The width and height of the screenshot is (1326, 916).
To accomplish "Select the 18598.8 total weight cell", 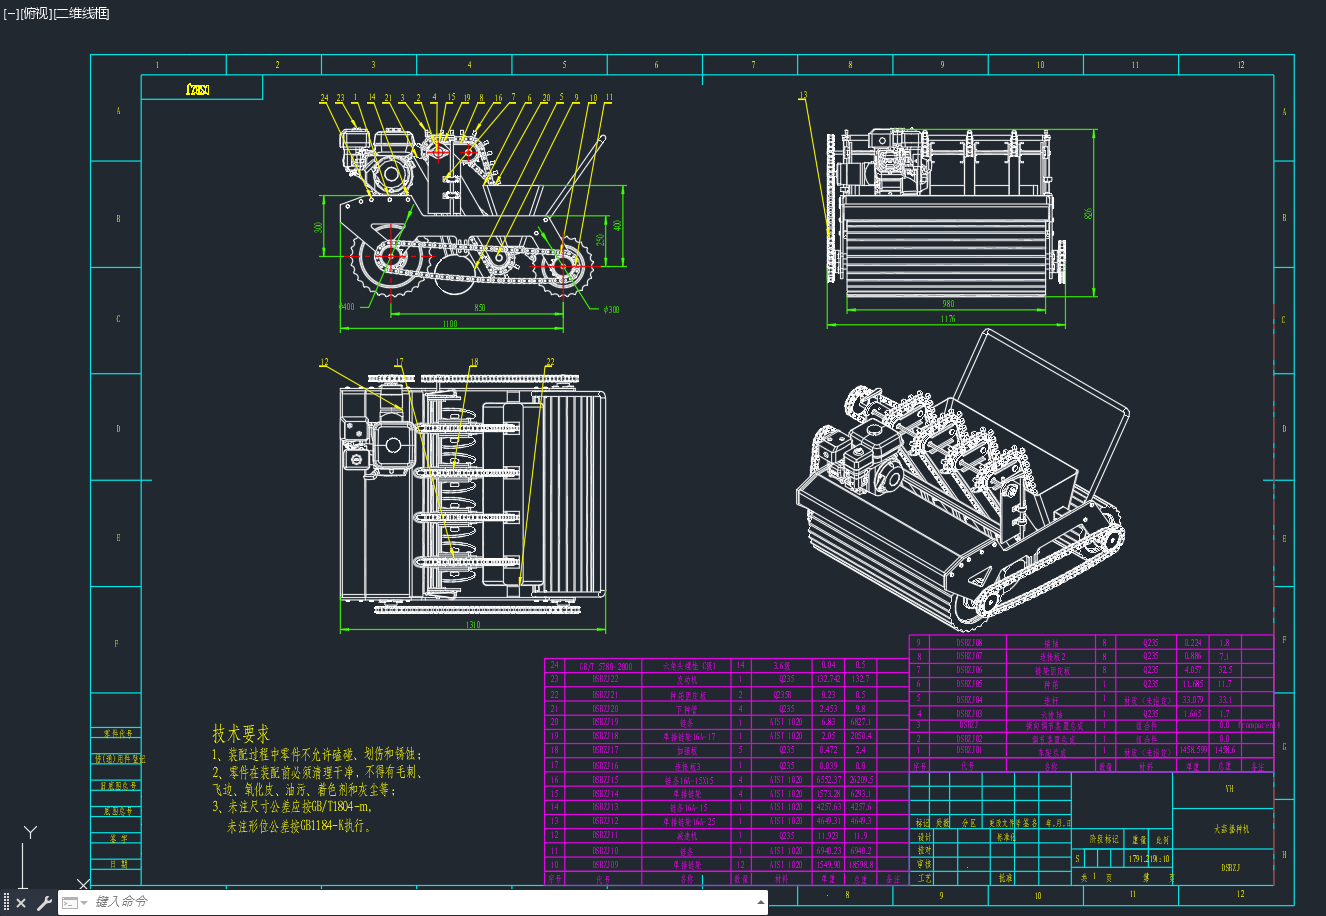I will tap(861, 864).
